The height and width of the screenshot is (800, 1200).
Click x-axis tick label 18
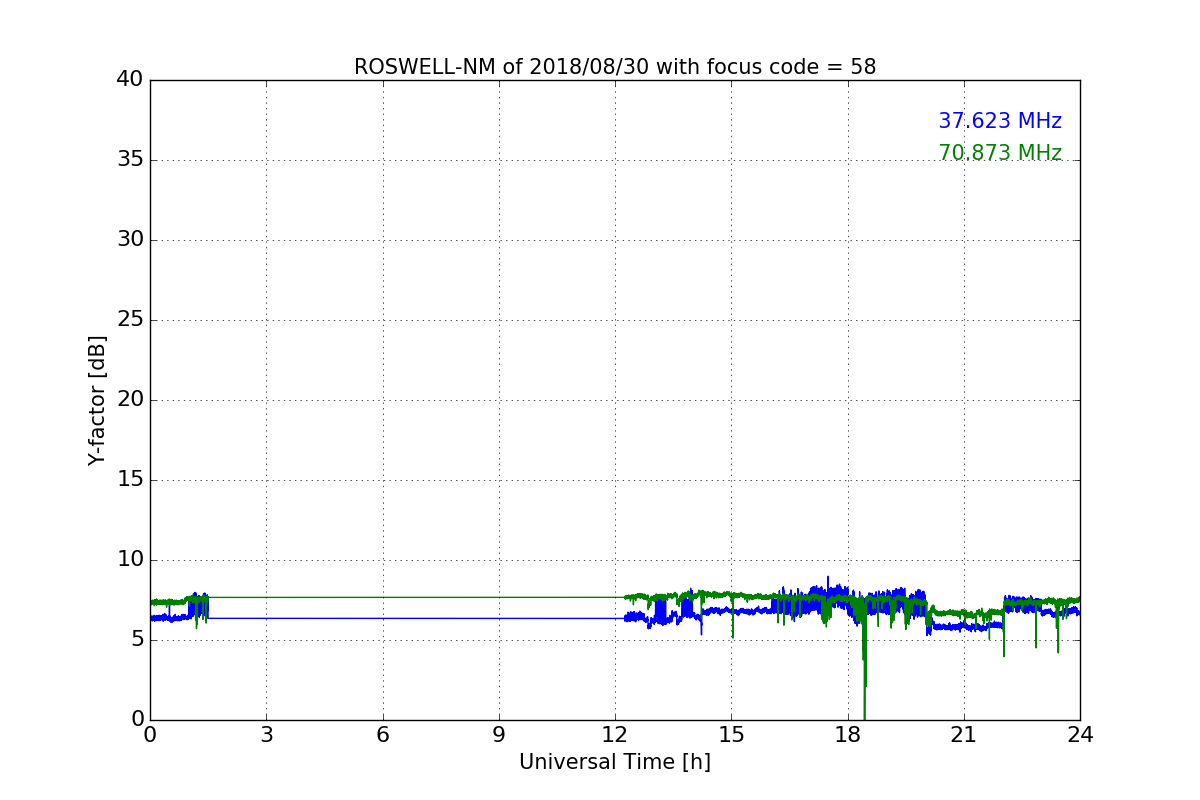click(x=848, y=735)
